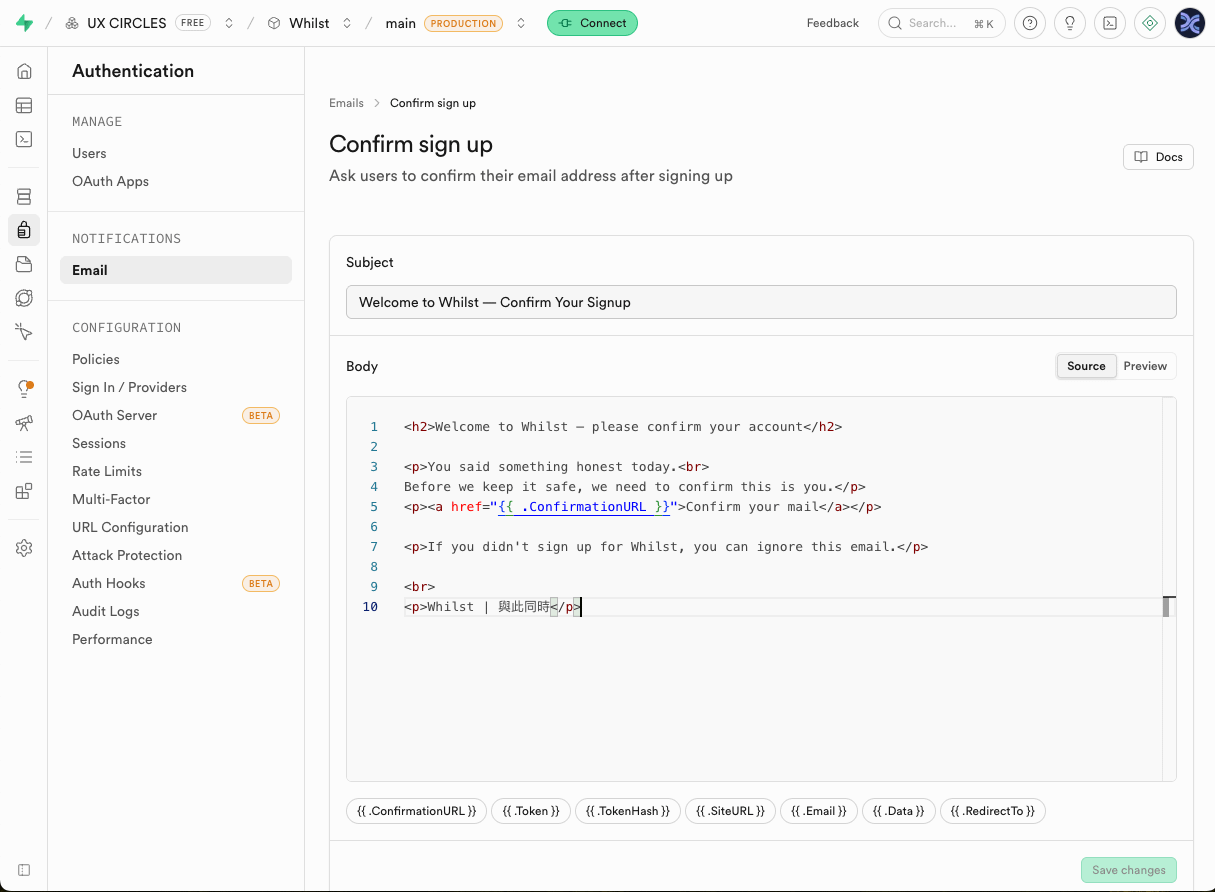The image size is (1215, 892).
Task: Insert the {{ .Email }} variable chip
Action: click(x=819, y=811)
